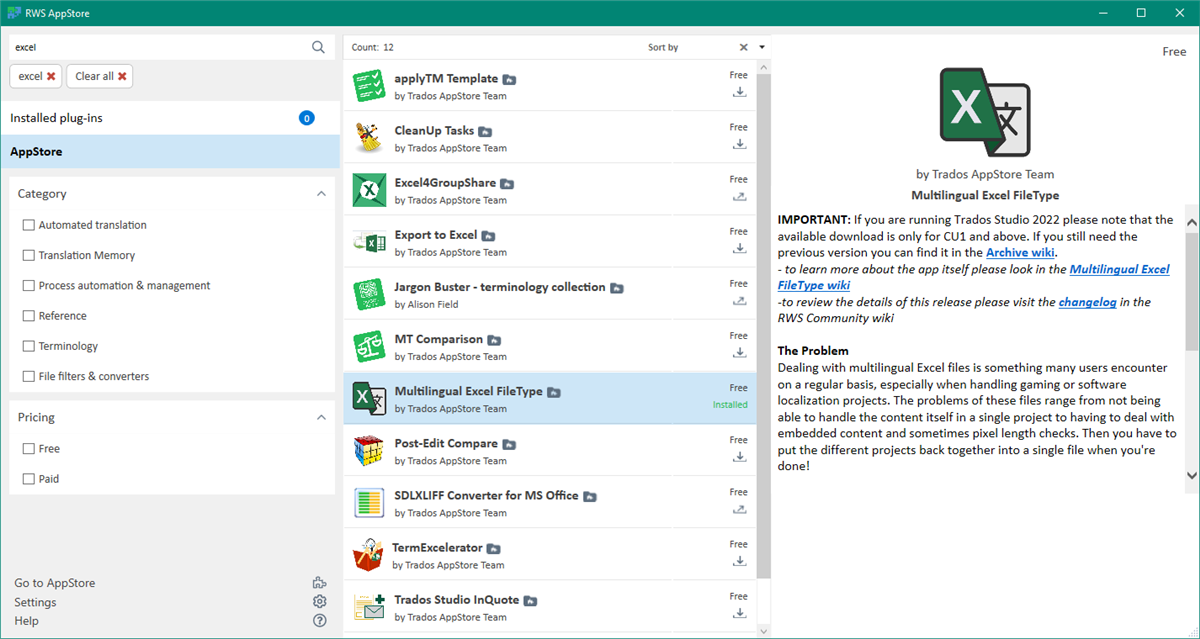Select File filters & converters checkbox
This screenshot has width=1200, height=639.
(29, 376)
